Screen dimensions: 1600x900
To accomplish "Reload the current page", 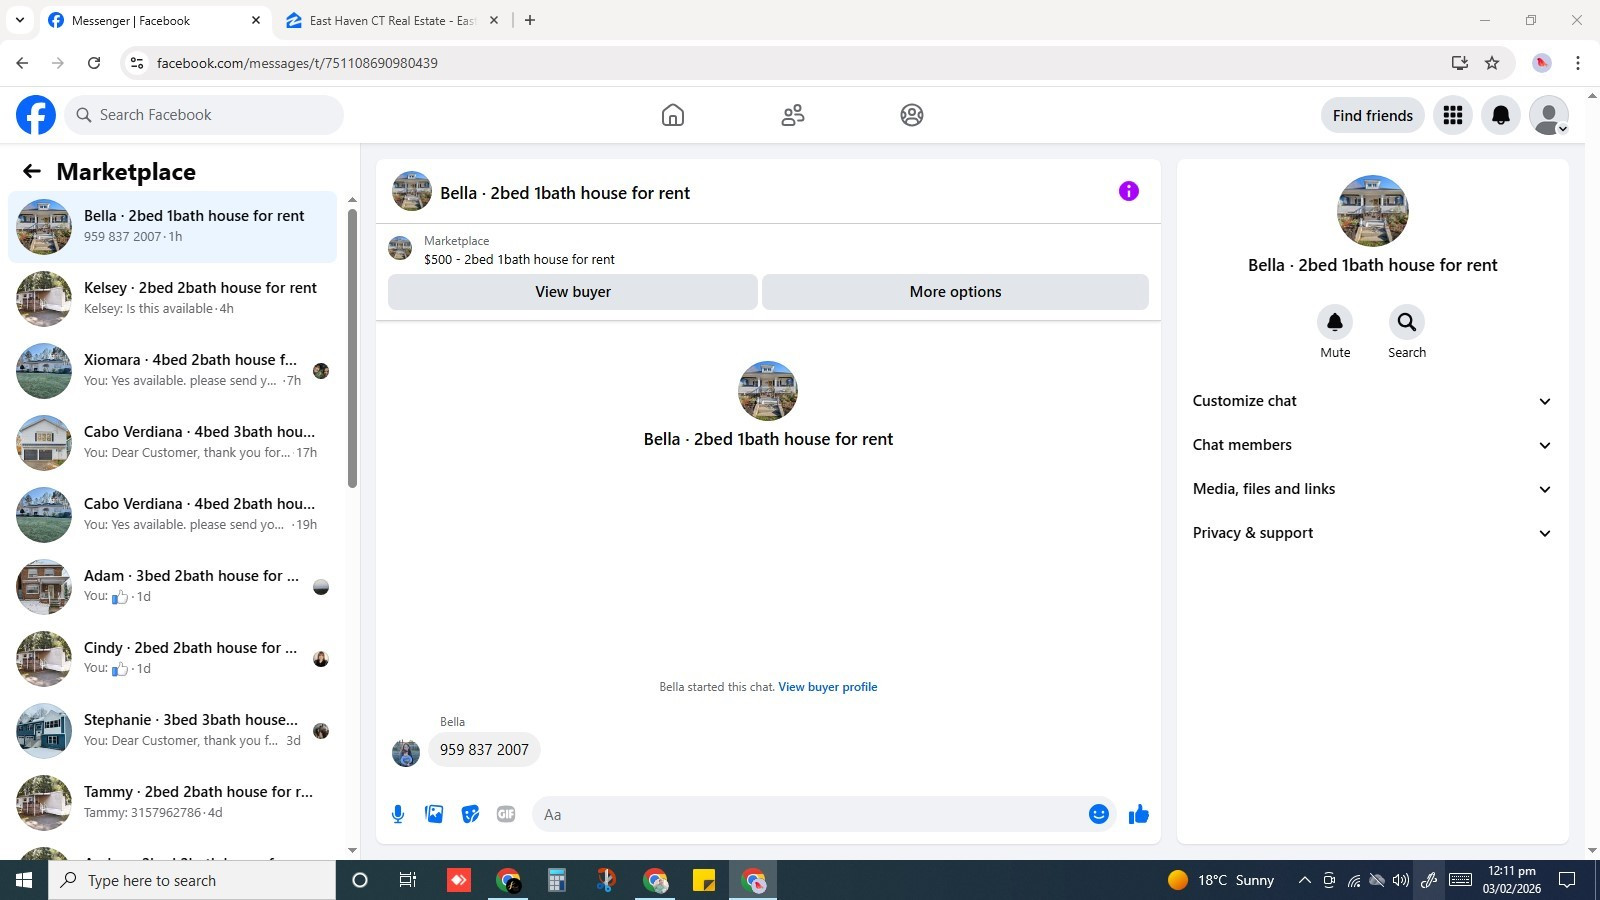I will click(x=94, y=63).
